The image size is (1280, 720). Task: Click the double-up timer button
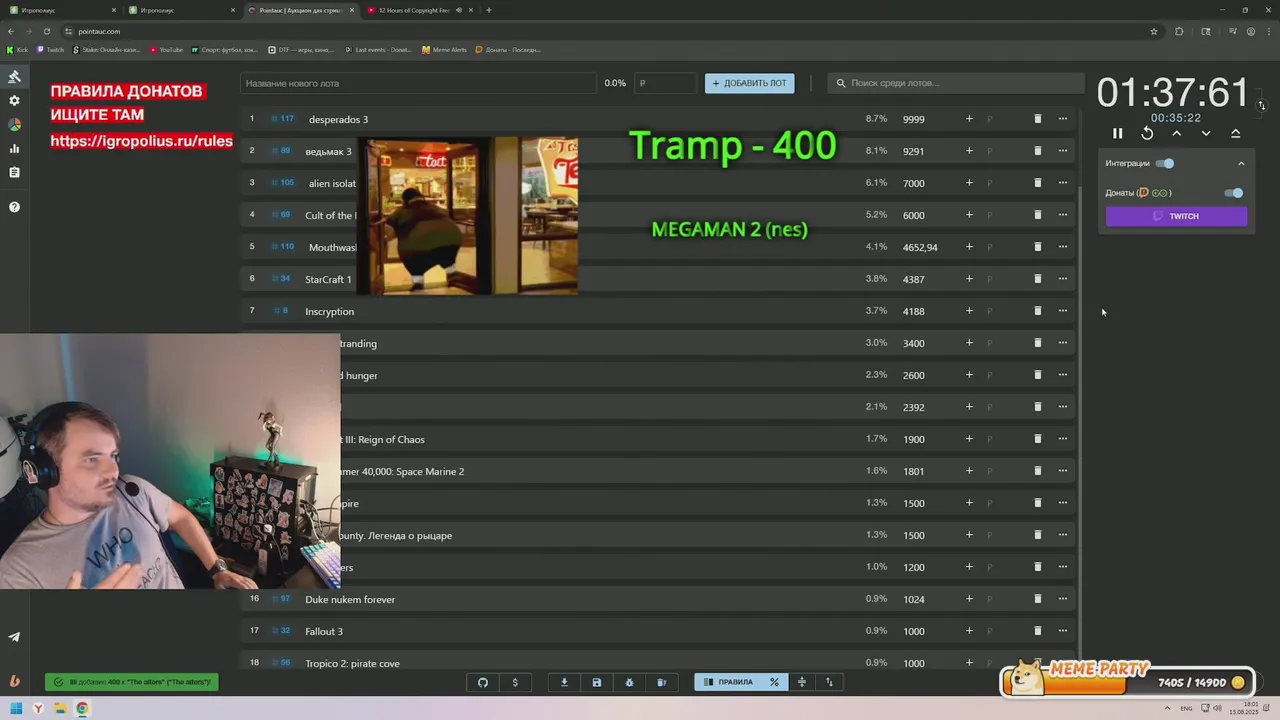[1235, 133]
